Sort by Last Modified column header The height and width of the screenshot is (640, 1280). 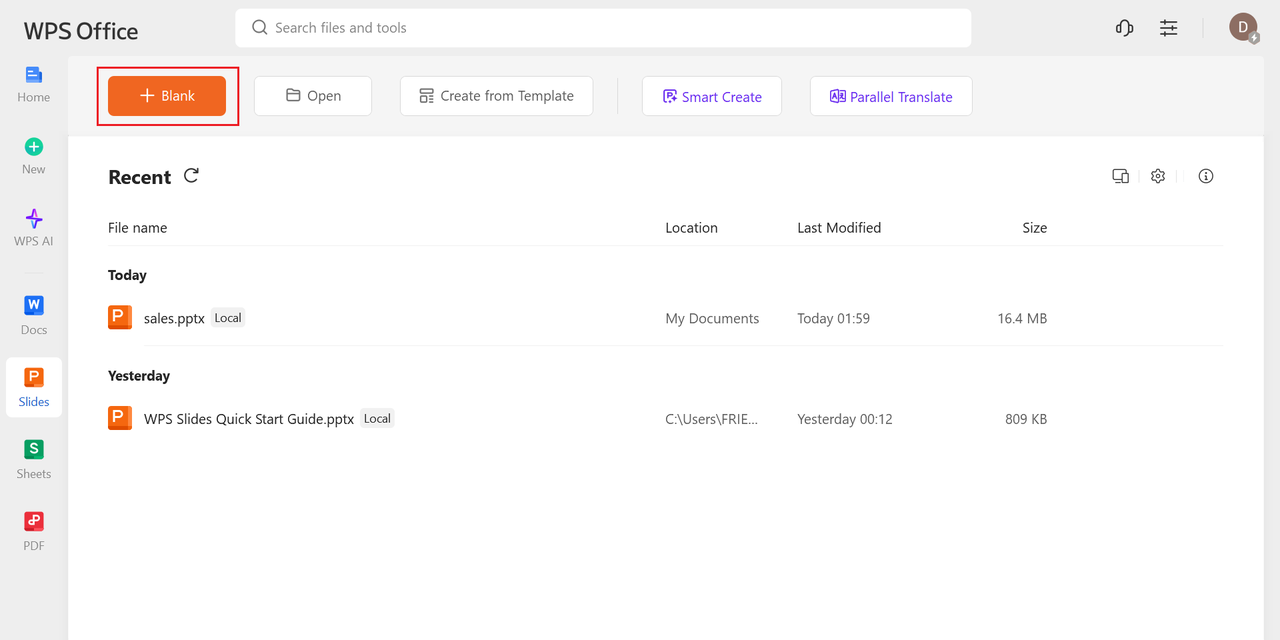(x=839, y=228)
